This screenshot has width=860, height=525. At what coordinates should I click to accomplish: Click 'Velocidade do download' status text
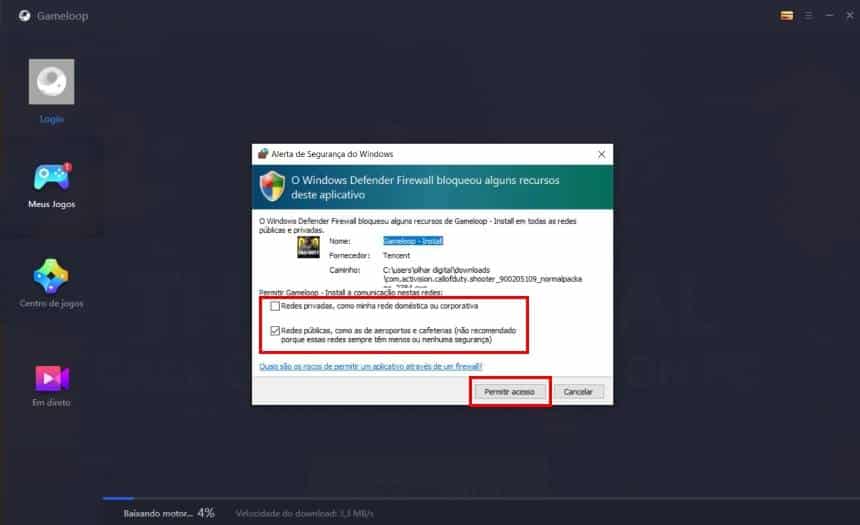(304, 513)
